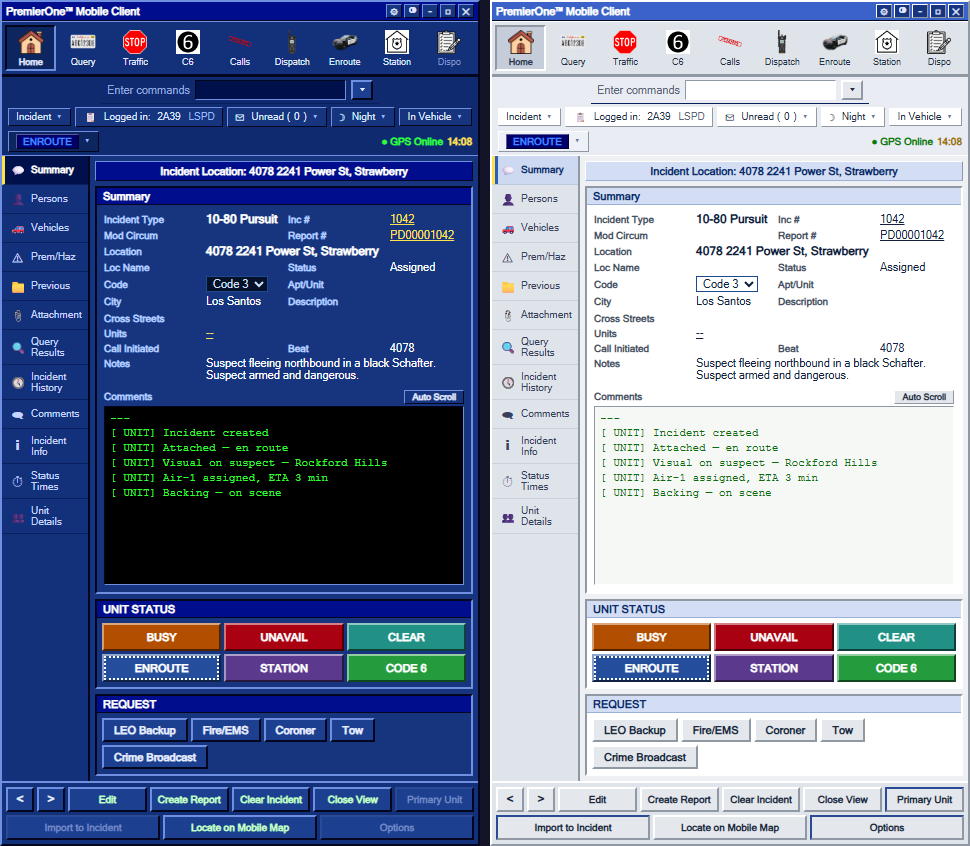Open Calls in the light-theme toolbar

click(730, 48)
